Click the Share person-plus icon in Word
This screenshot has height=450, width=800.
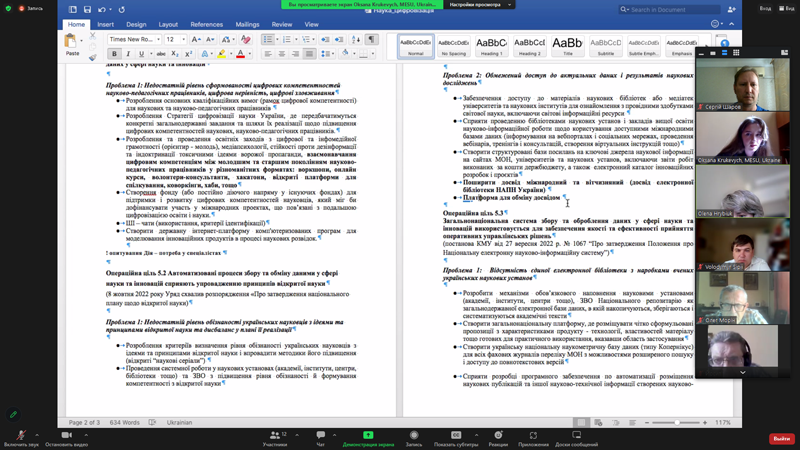[732, 9]
